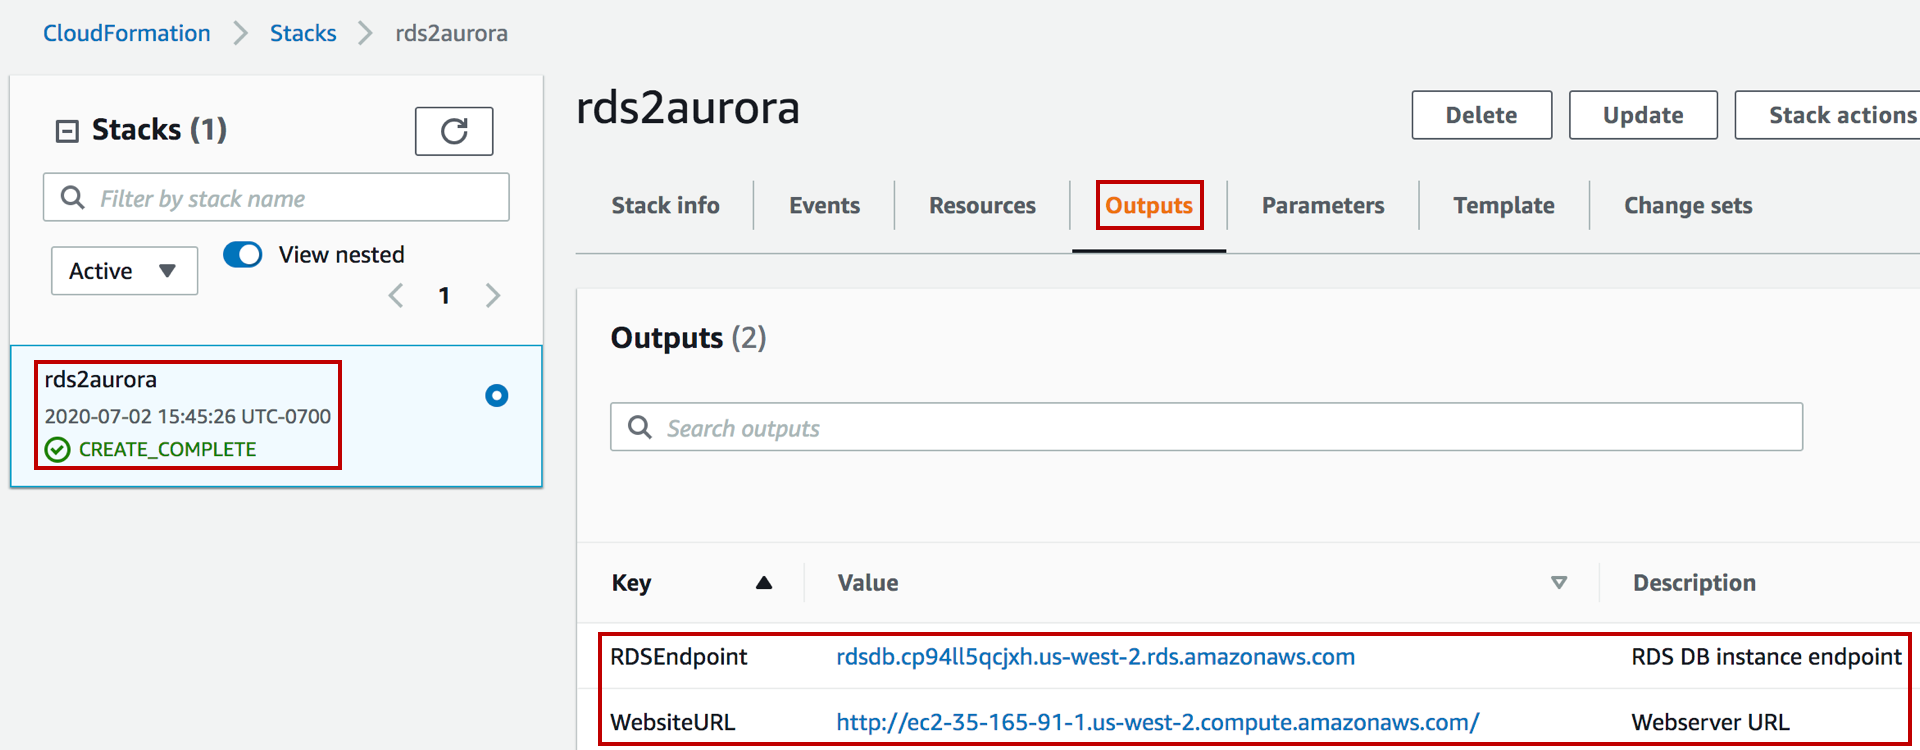Click the WebsiteURL key cell
The height and width of the screenshot is (750, 1920).
(x=672, y=722)
